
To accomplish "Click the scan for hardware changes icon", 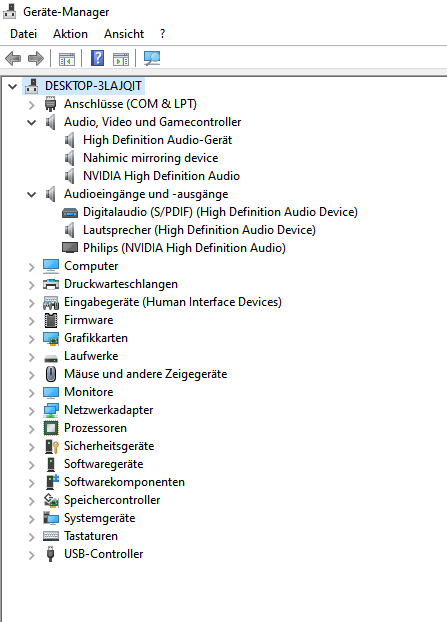I will point(152,58).
